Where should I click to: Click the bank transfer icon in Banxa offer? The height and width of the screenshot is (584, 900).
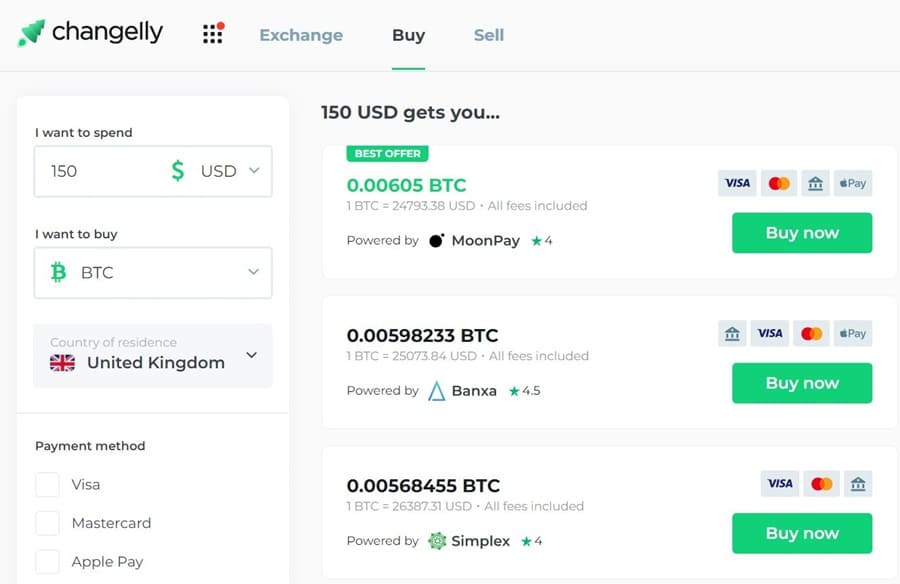732,333
